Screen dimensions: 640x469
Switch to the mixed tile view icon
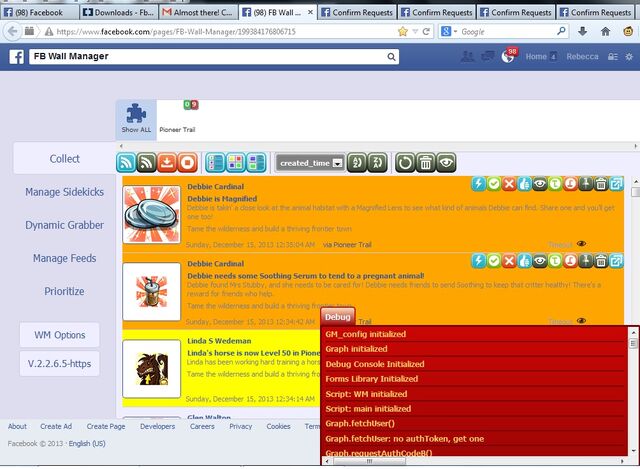[256, 163]
